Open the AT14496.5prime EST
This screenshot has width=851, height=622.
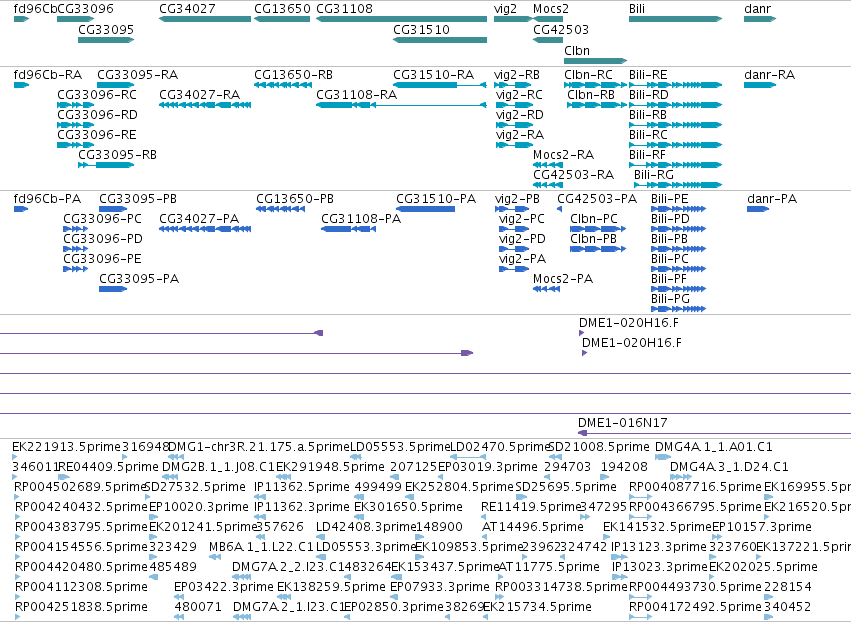485,537
